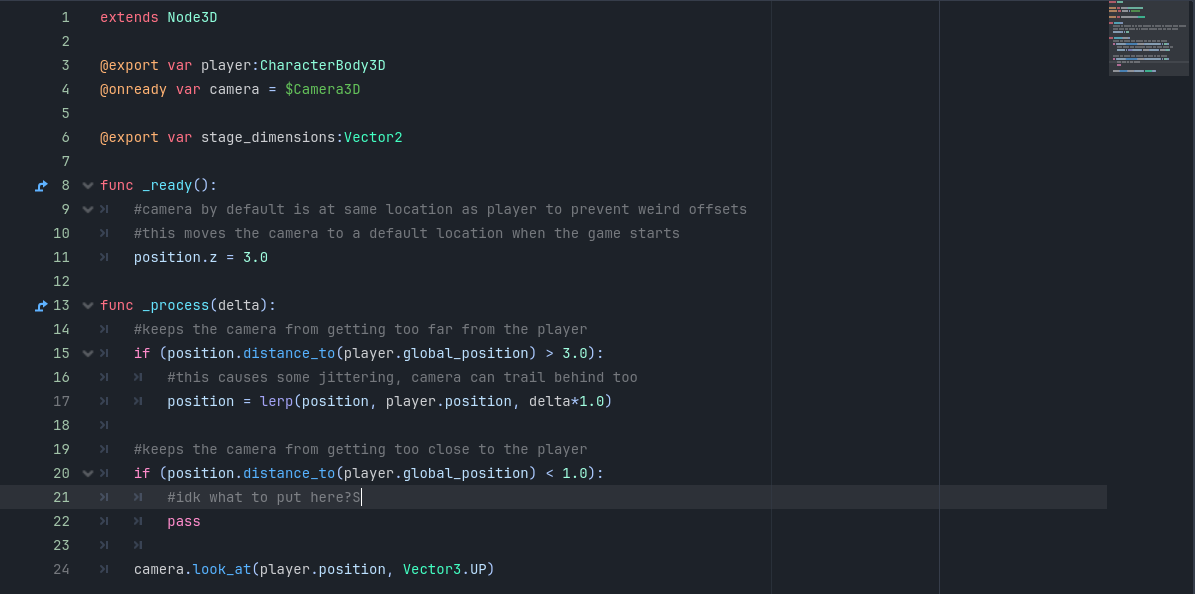
Task: Fold the if block at line 20
Action: click(88, 473)
